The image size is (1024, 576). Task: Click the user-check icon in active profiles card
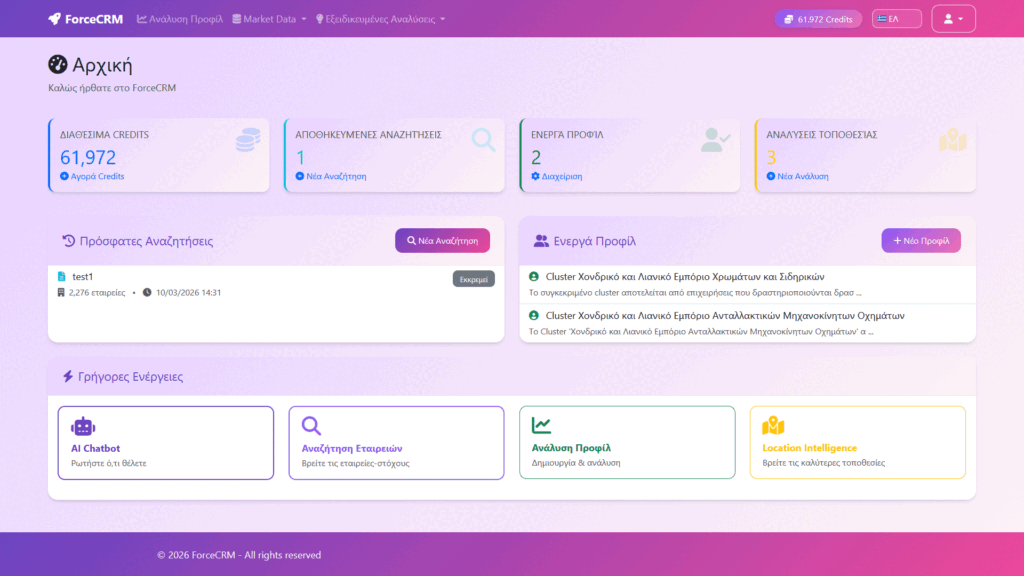click(715, 141)
